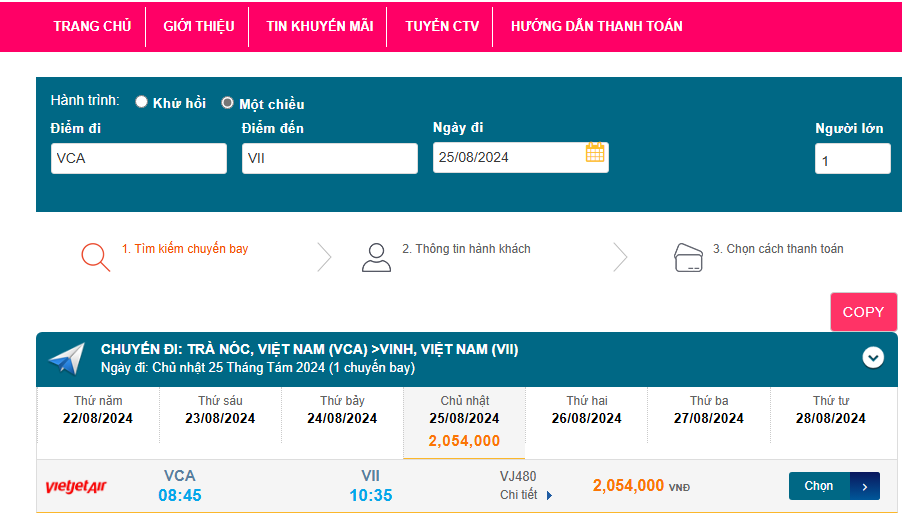The width and height of the screenshot is (902, 516).
Task: Open Hướng Dẫn Thanh Toán menu item
Action: coord(596,26)
